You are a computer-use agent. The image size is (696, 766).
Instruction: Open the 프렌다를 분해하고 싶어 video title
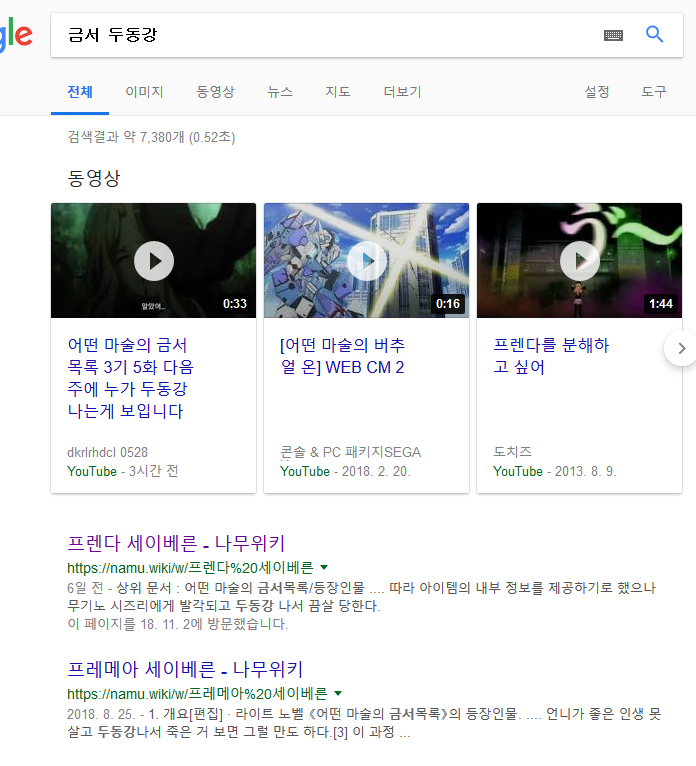pos(551,356)
